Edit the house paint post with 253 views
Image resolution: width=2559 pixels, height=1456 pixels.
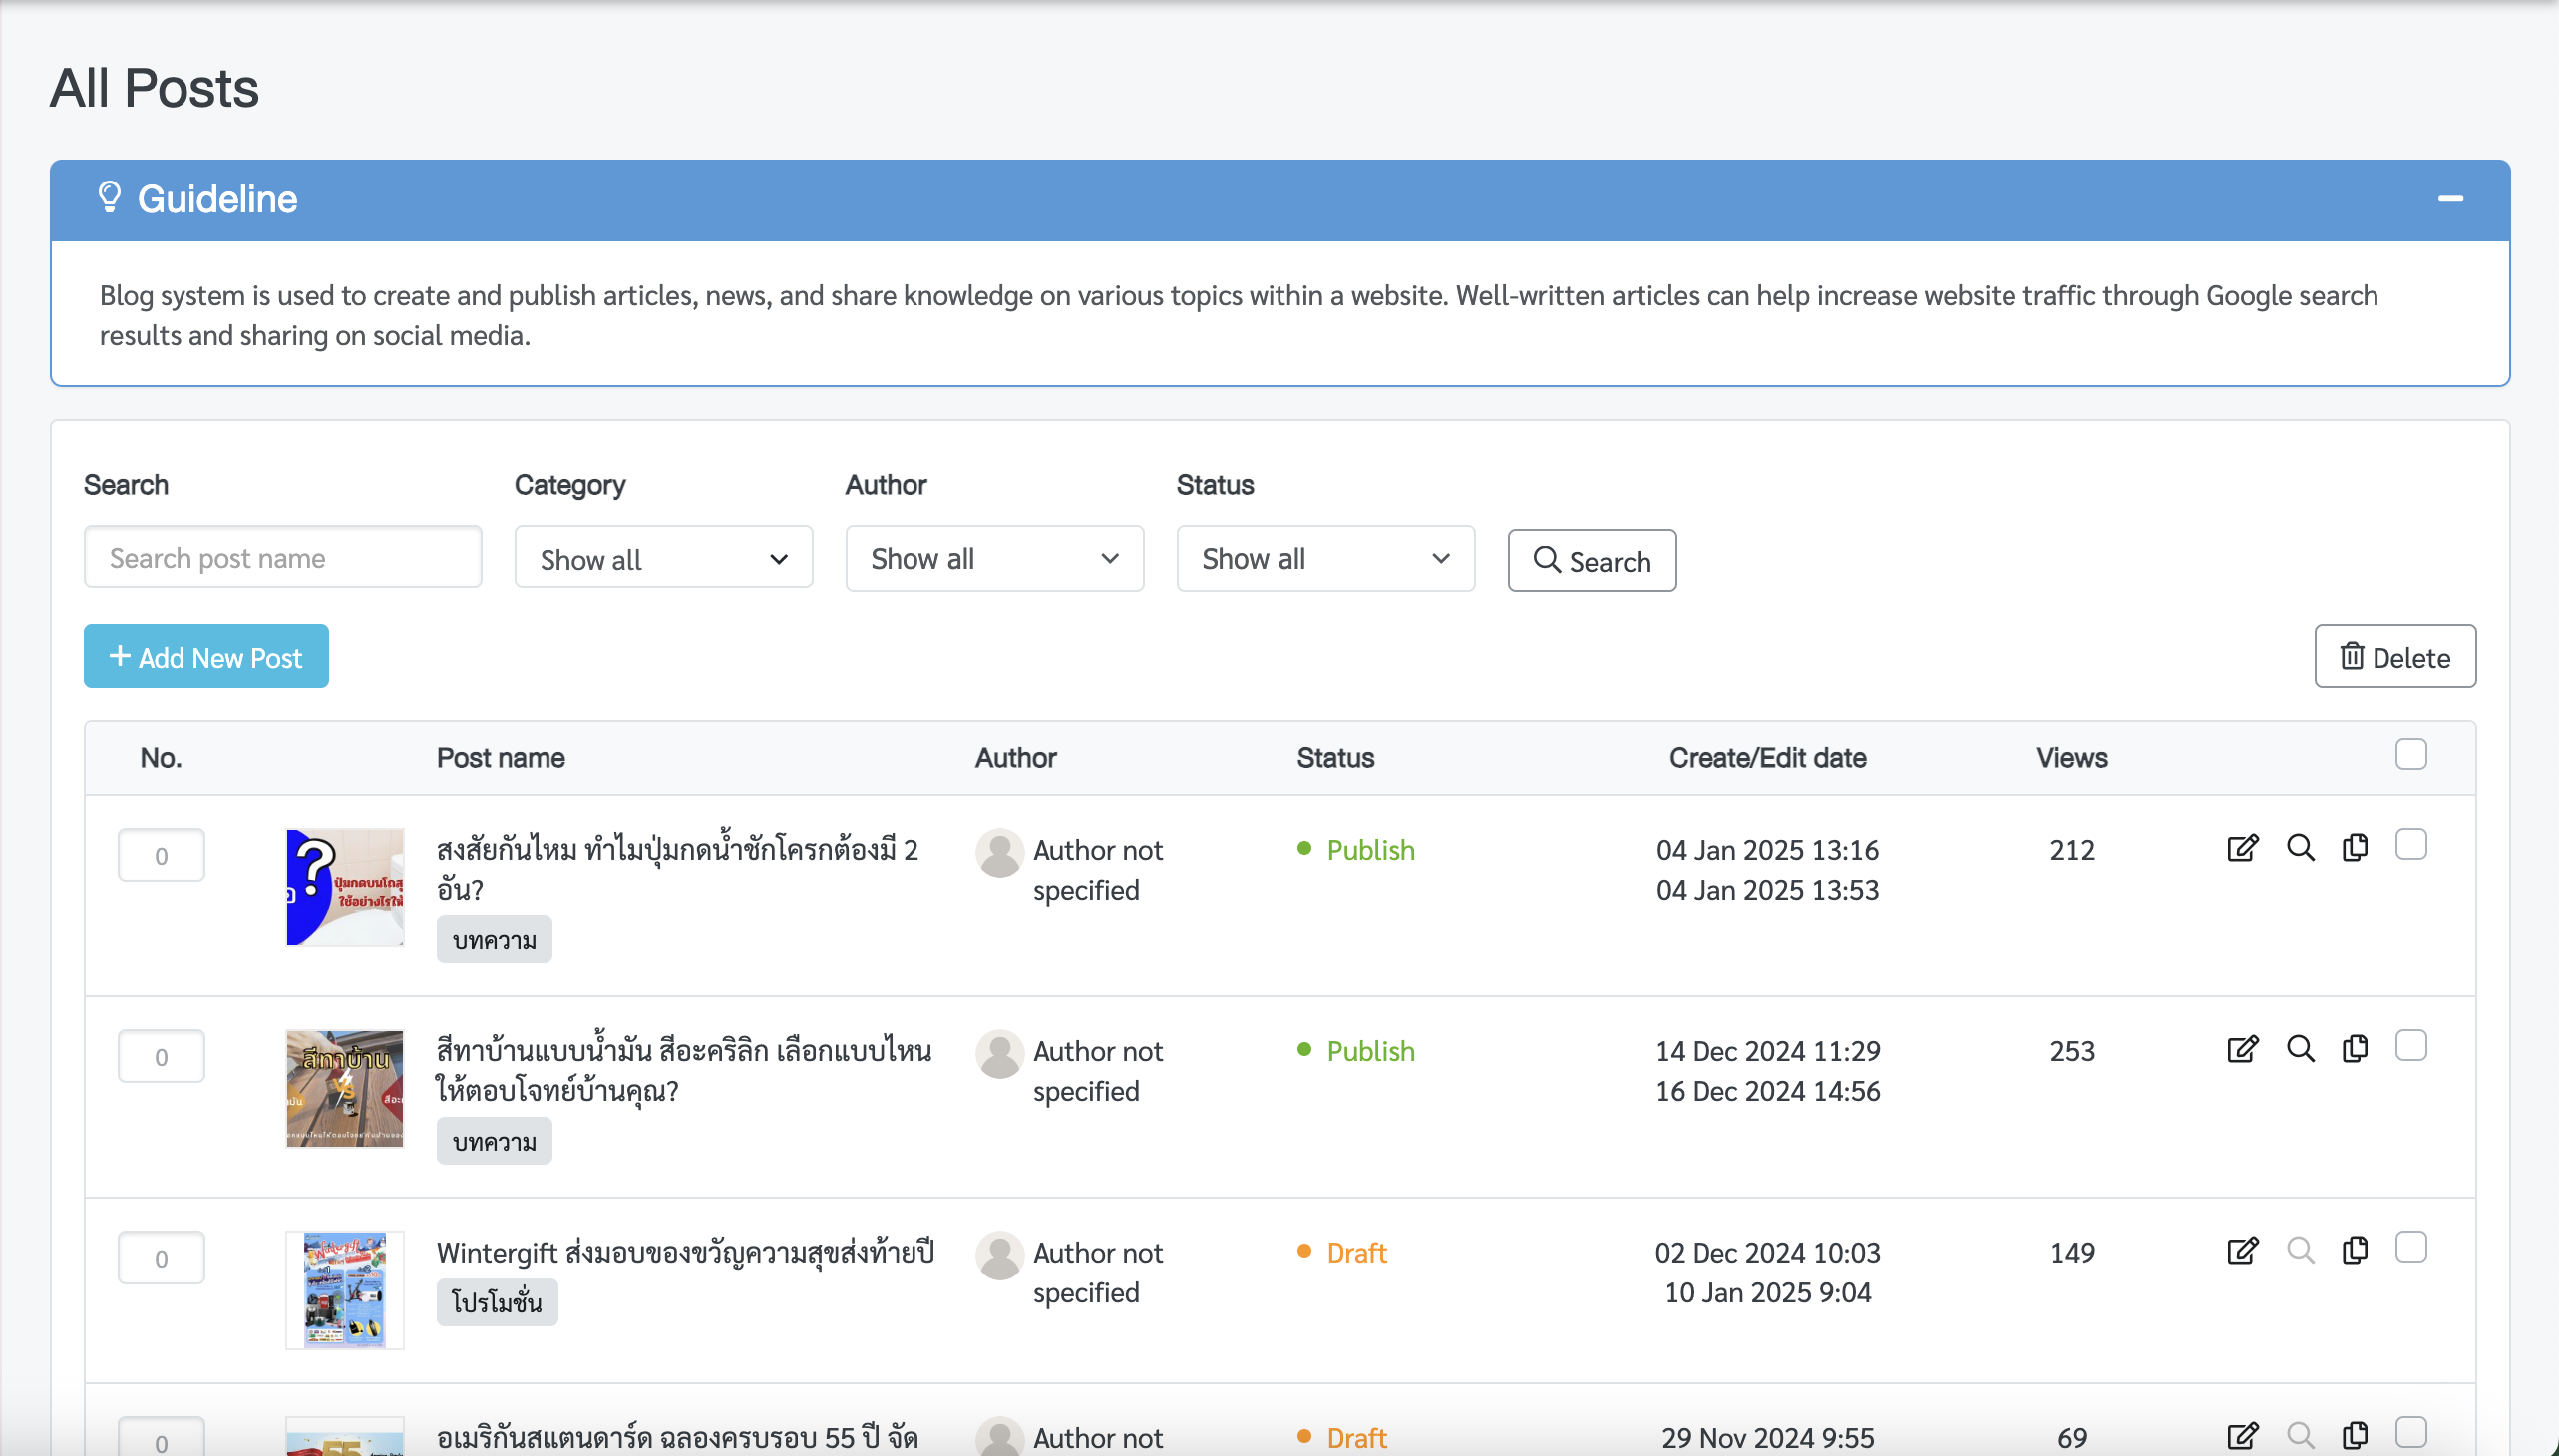coord(2242,1048)
